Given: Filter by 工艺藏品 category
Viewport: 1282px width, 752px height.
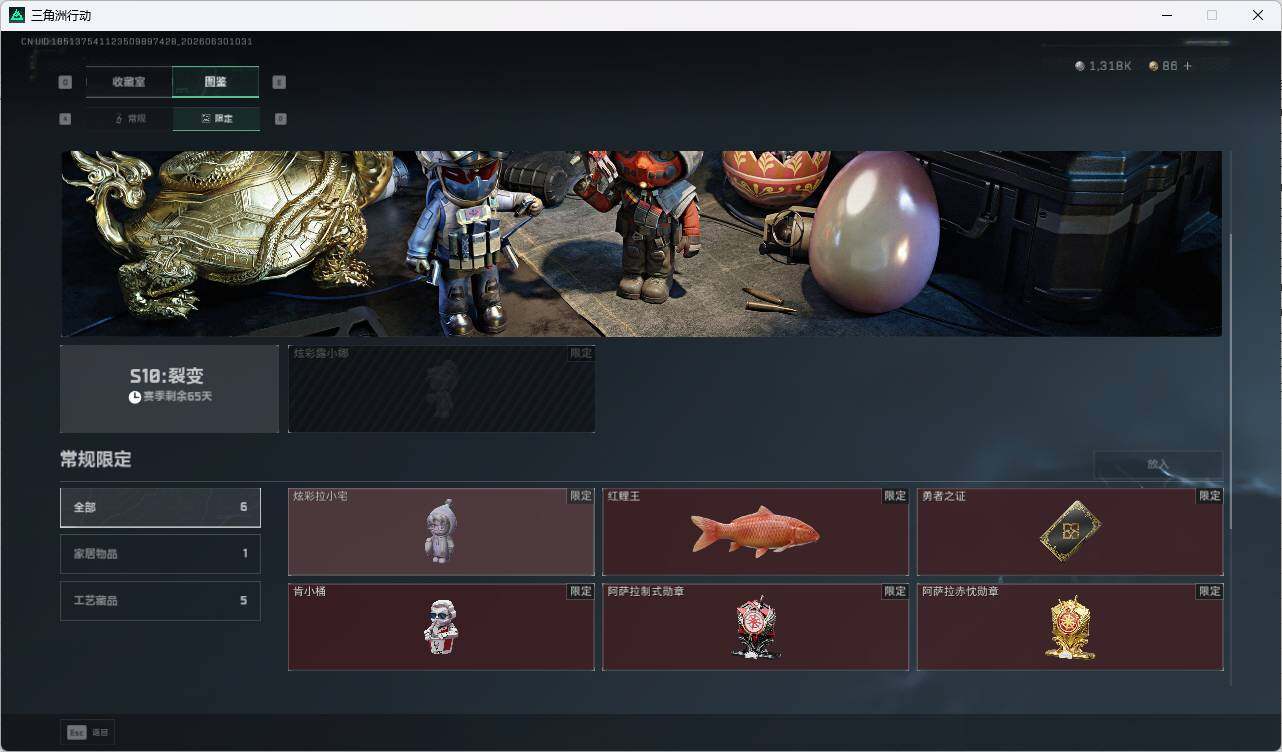Looking at the screenshot, I should [160, 601].
